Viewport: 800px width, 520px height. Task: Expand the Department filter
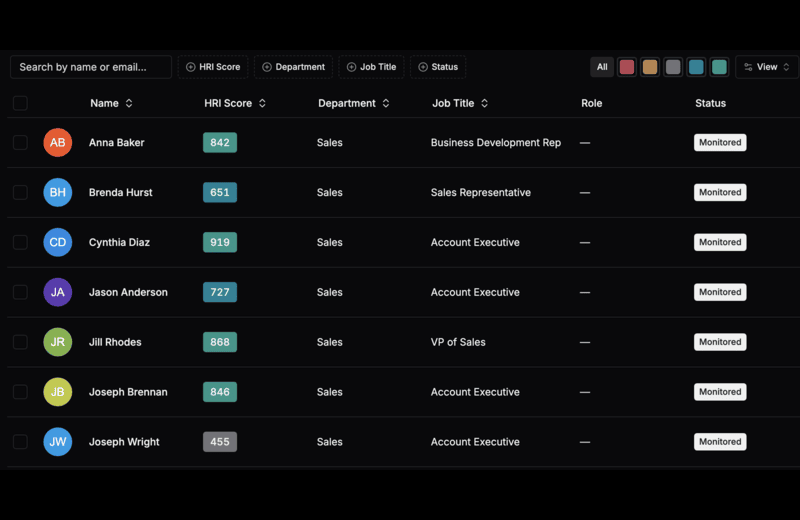[x=293, y=67]
